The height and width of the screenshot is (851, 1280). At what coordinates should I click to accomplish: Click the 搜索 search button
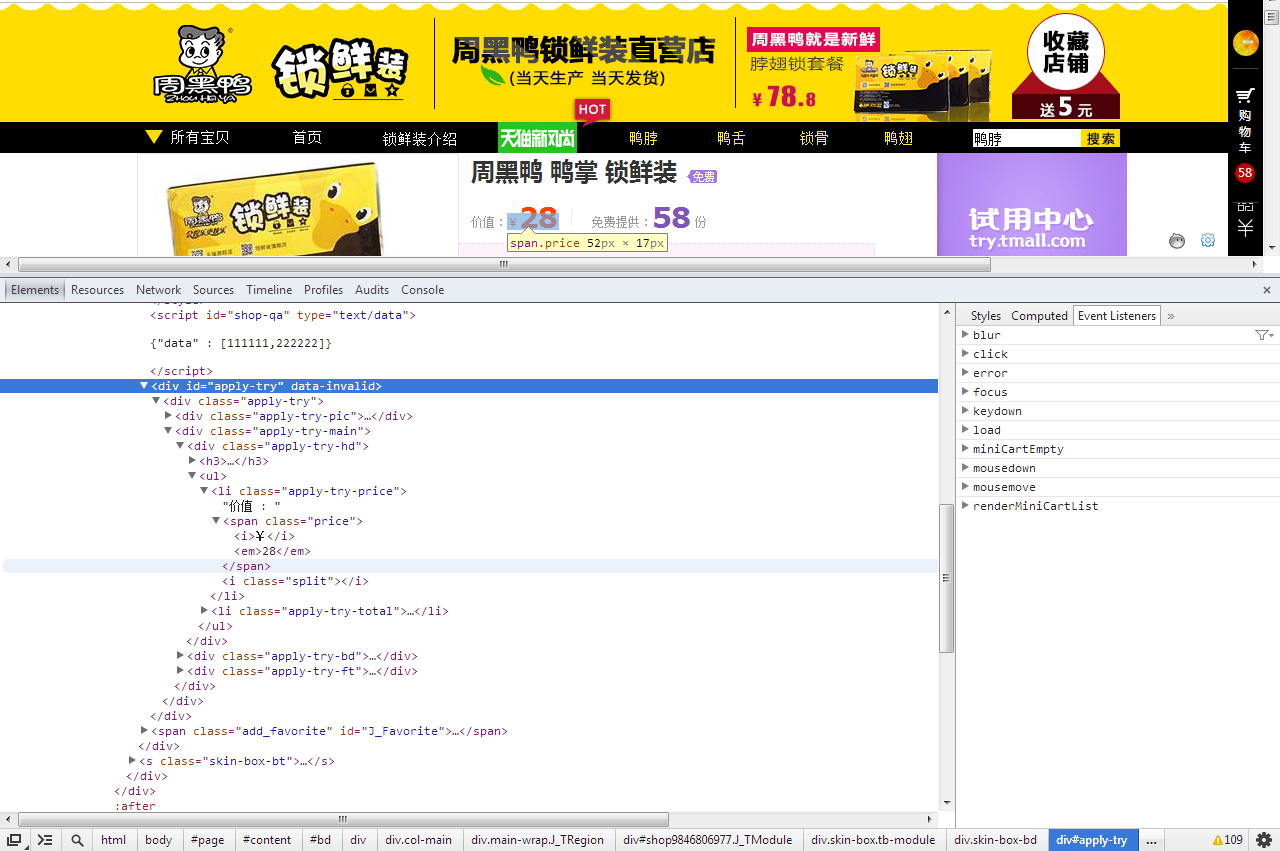pyautogui.click(x=1100, y=139)
